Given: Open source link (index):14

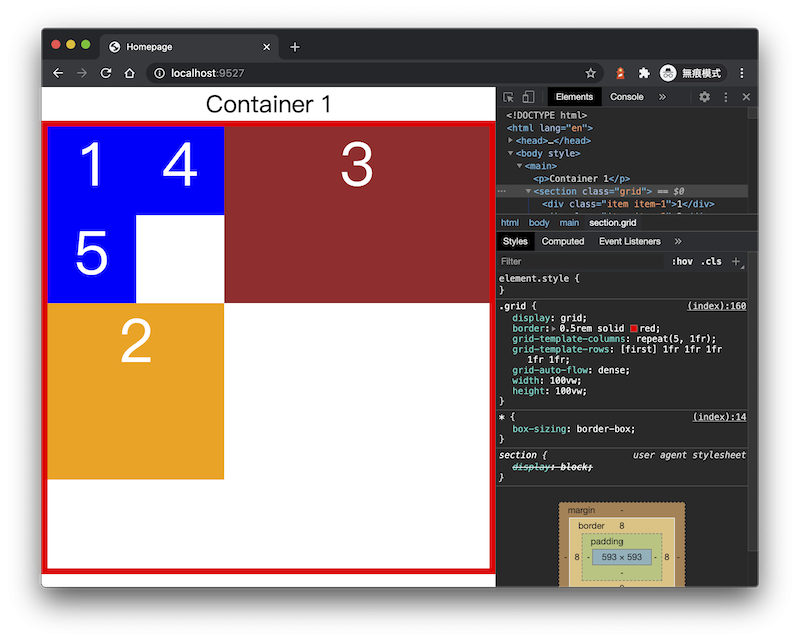Looking at the screenshot, I should (719, 417).
